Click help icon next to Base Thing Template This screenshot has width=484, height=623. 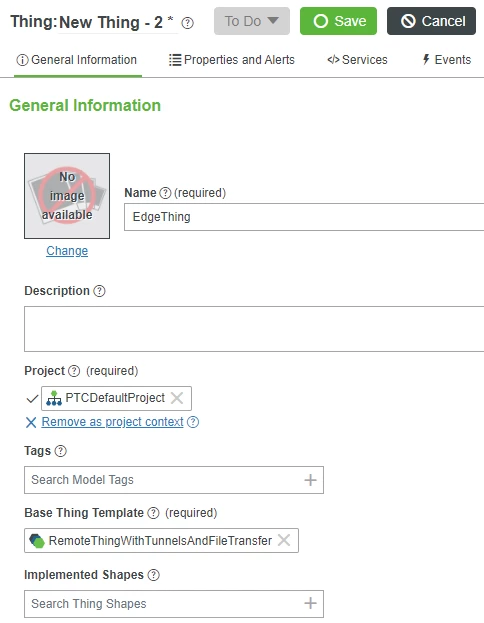pyautogui.click(x=153, y=513)
